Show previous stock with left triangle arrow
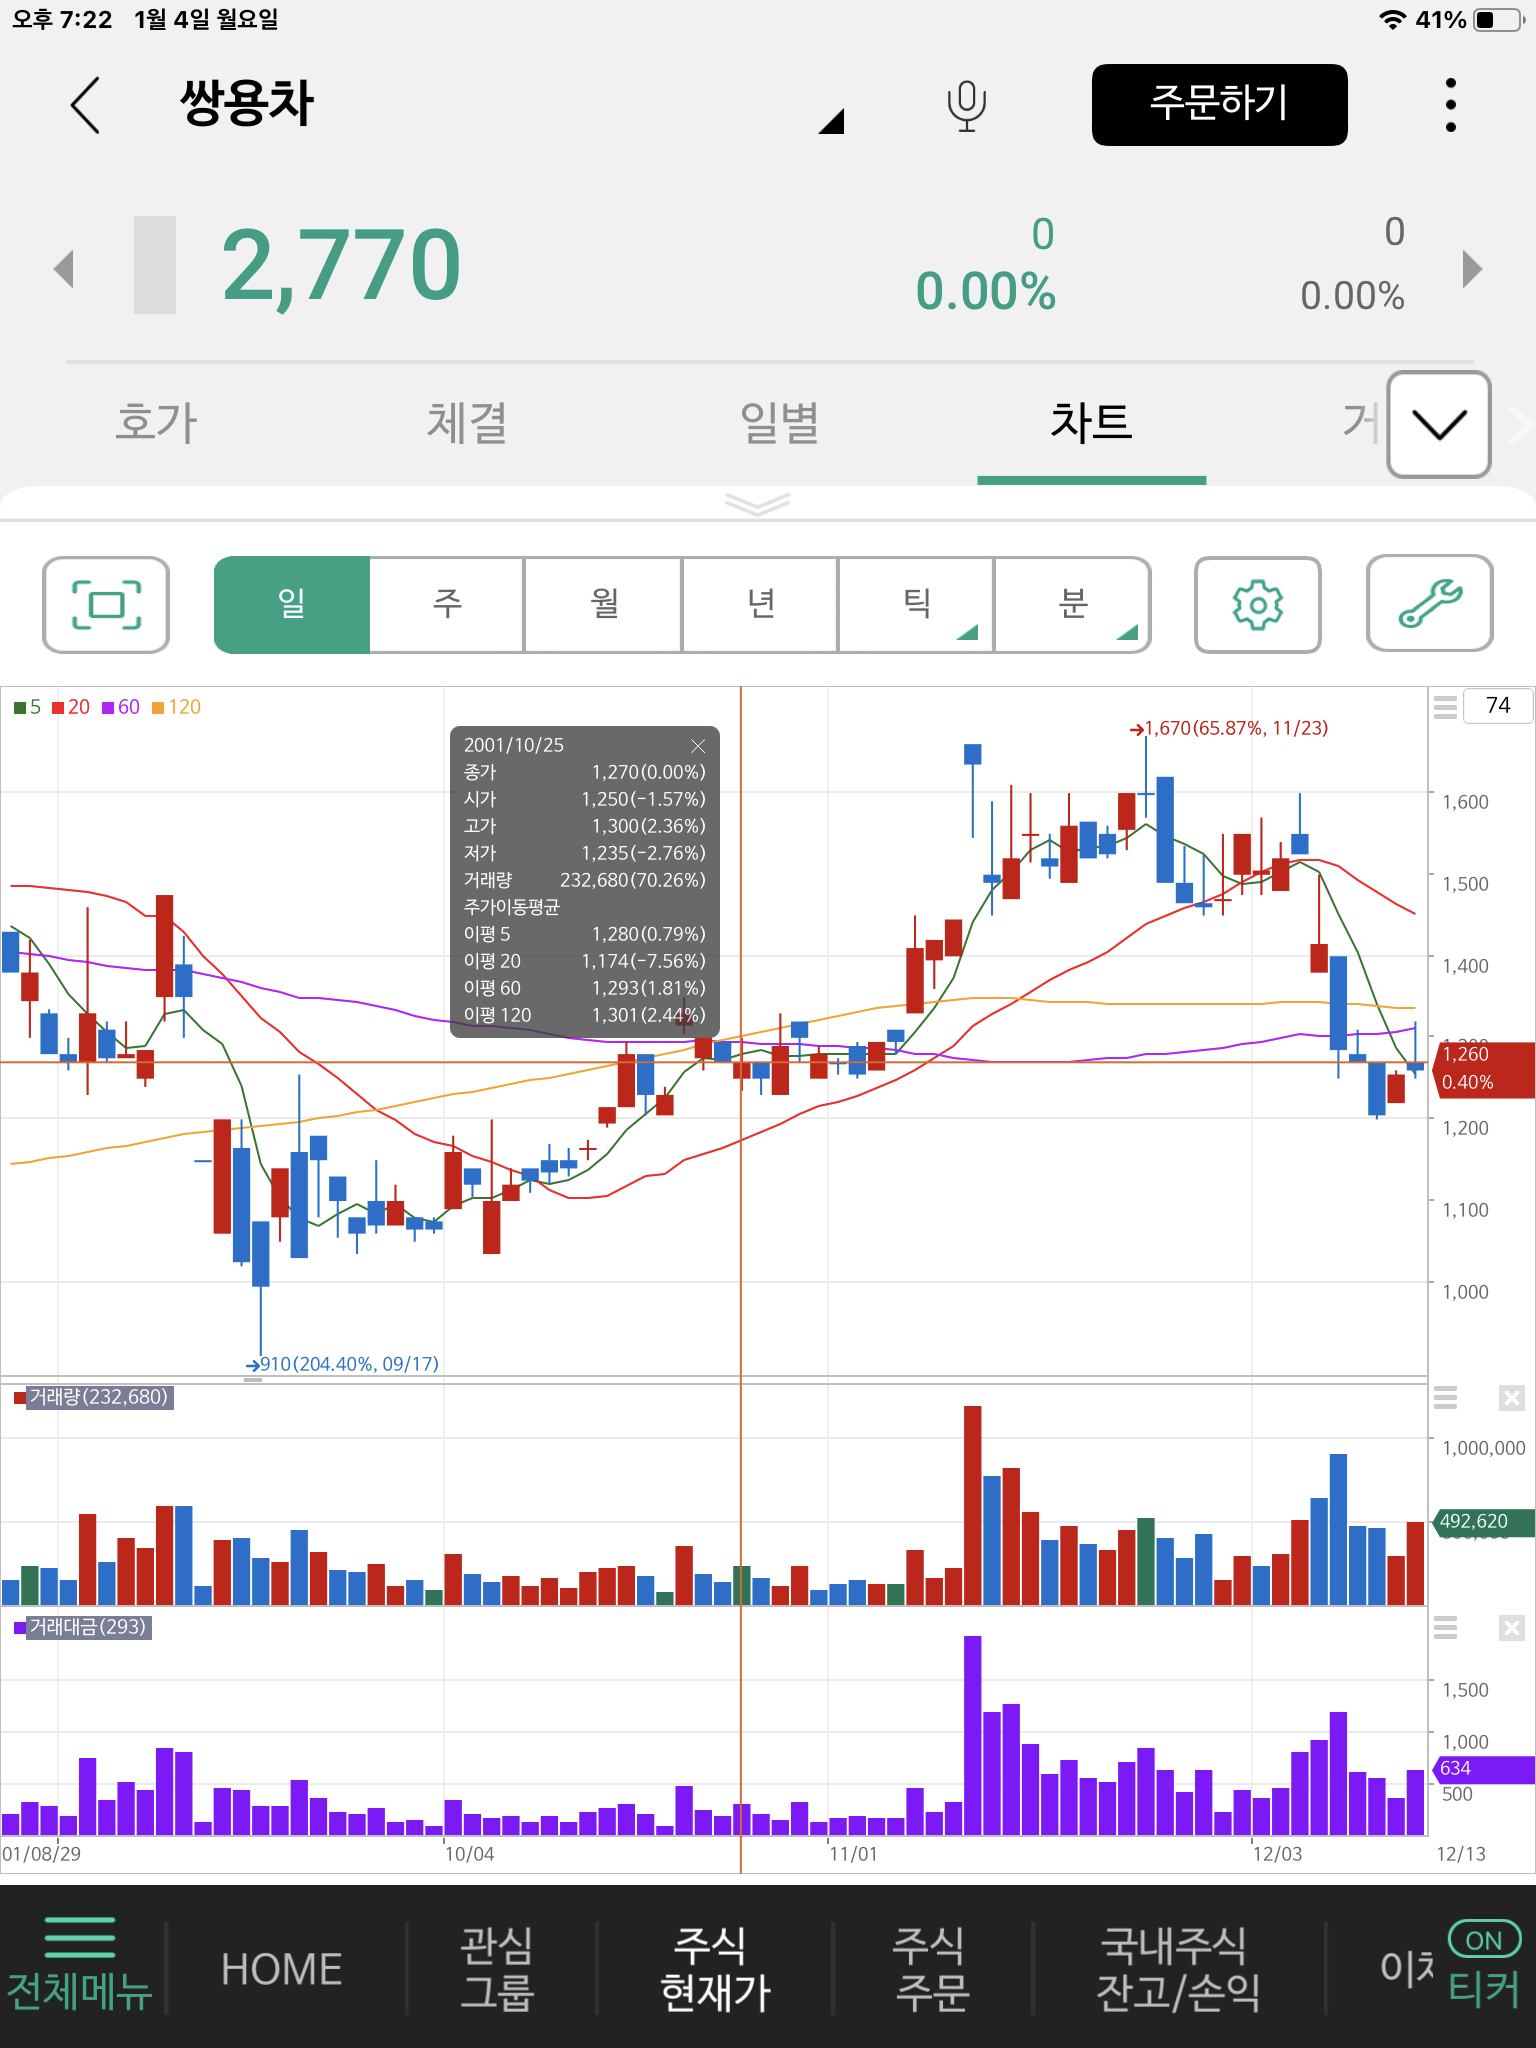 coord(64,268)
